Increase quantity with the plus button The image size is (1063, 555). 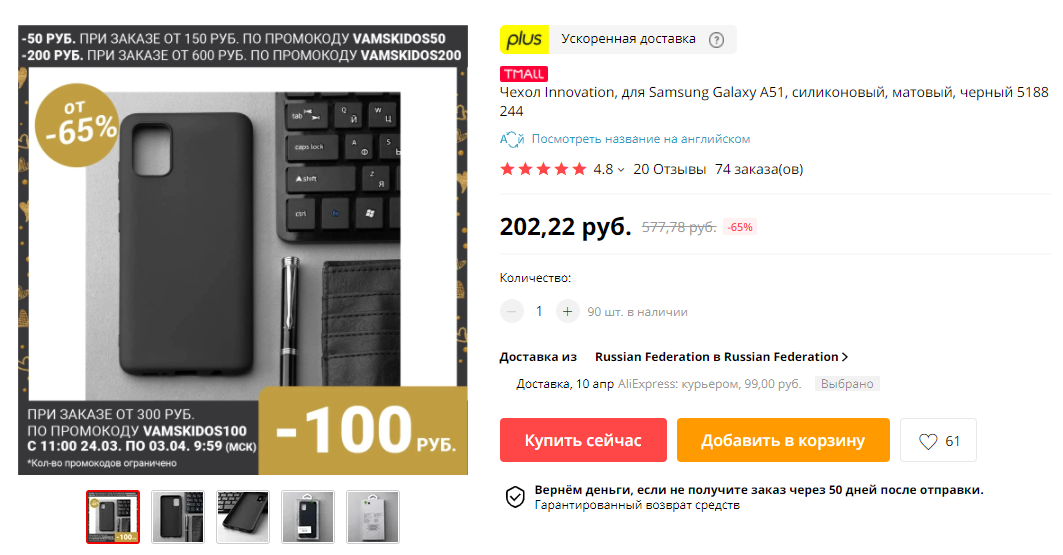(567, 312)
